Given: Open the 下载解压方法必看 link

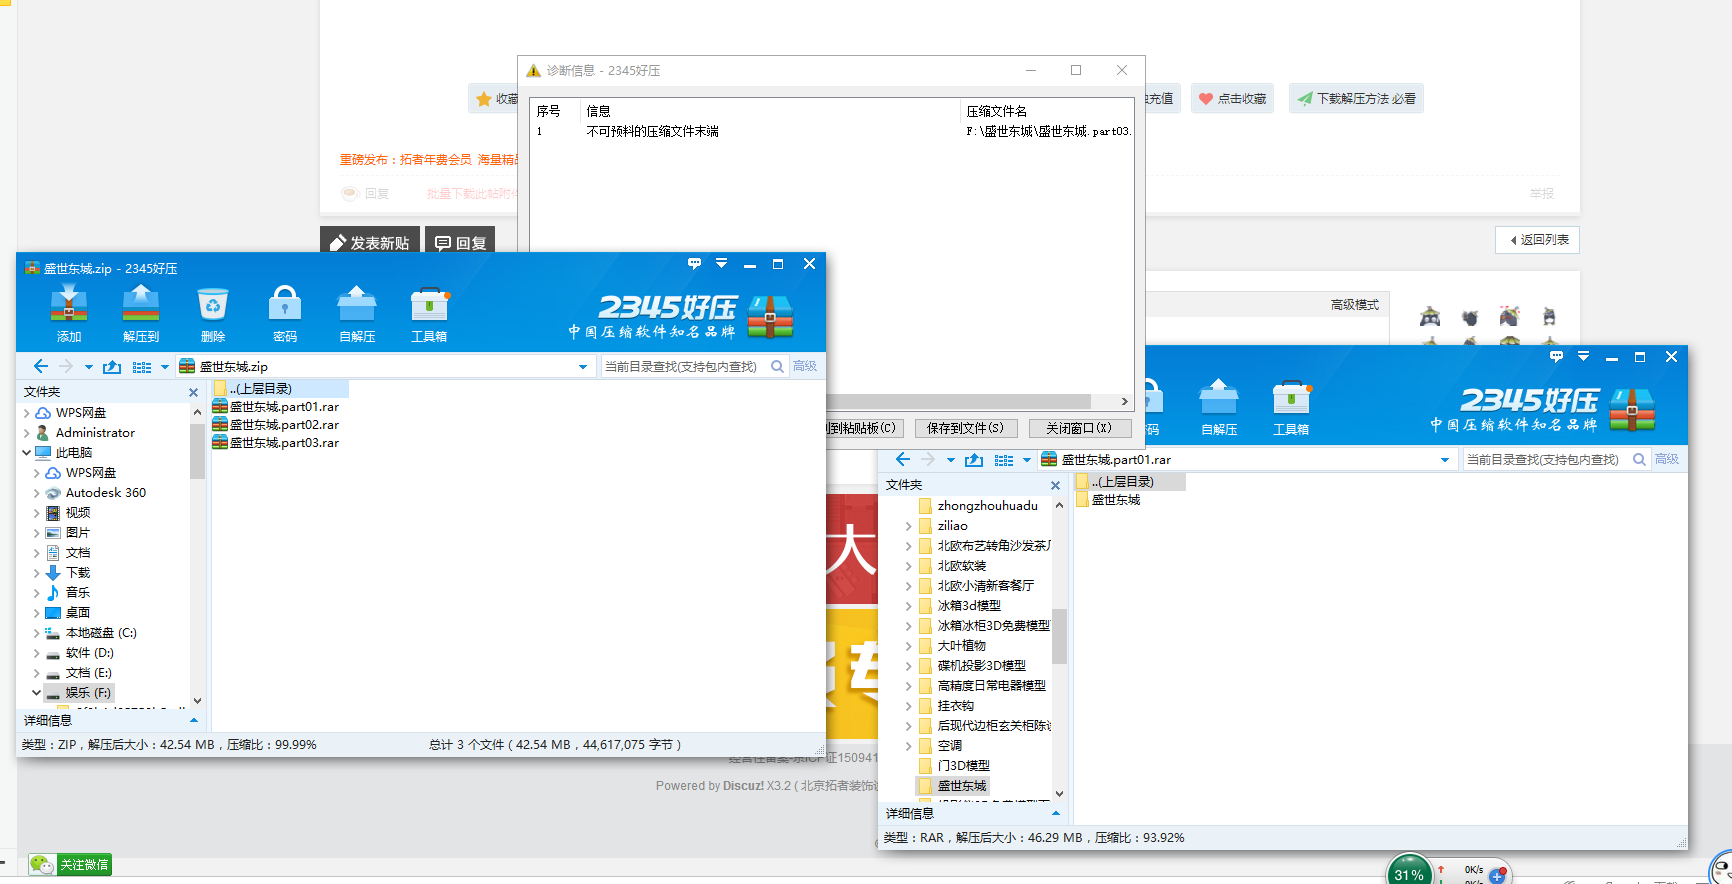Looking at the screenshot, I should [x=1356, y=99].
